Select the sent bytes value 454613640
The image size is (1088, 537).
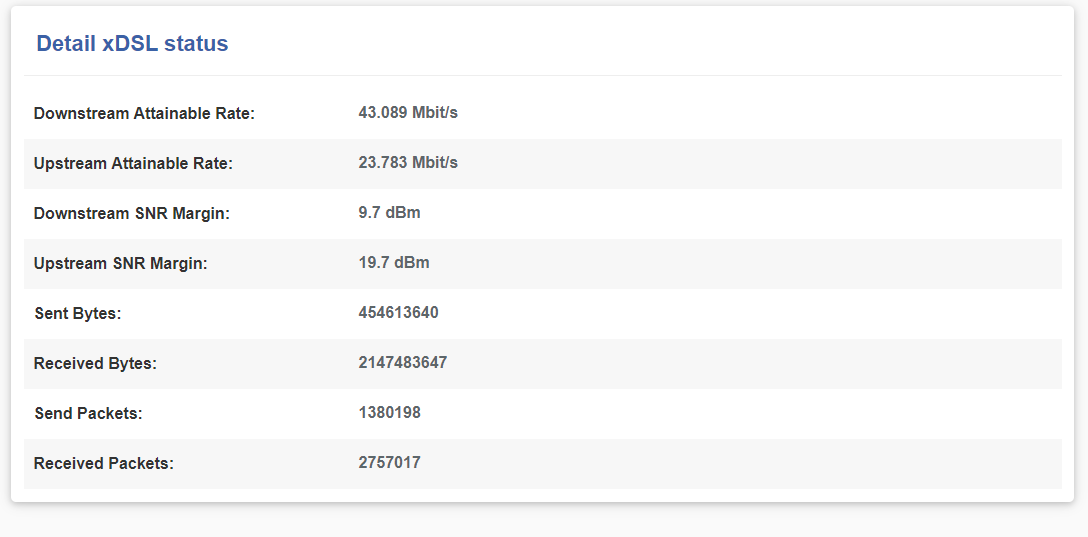click(398, 313)
